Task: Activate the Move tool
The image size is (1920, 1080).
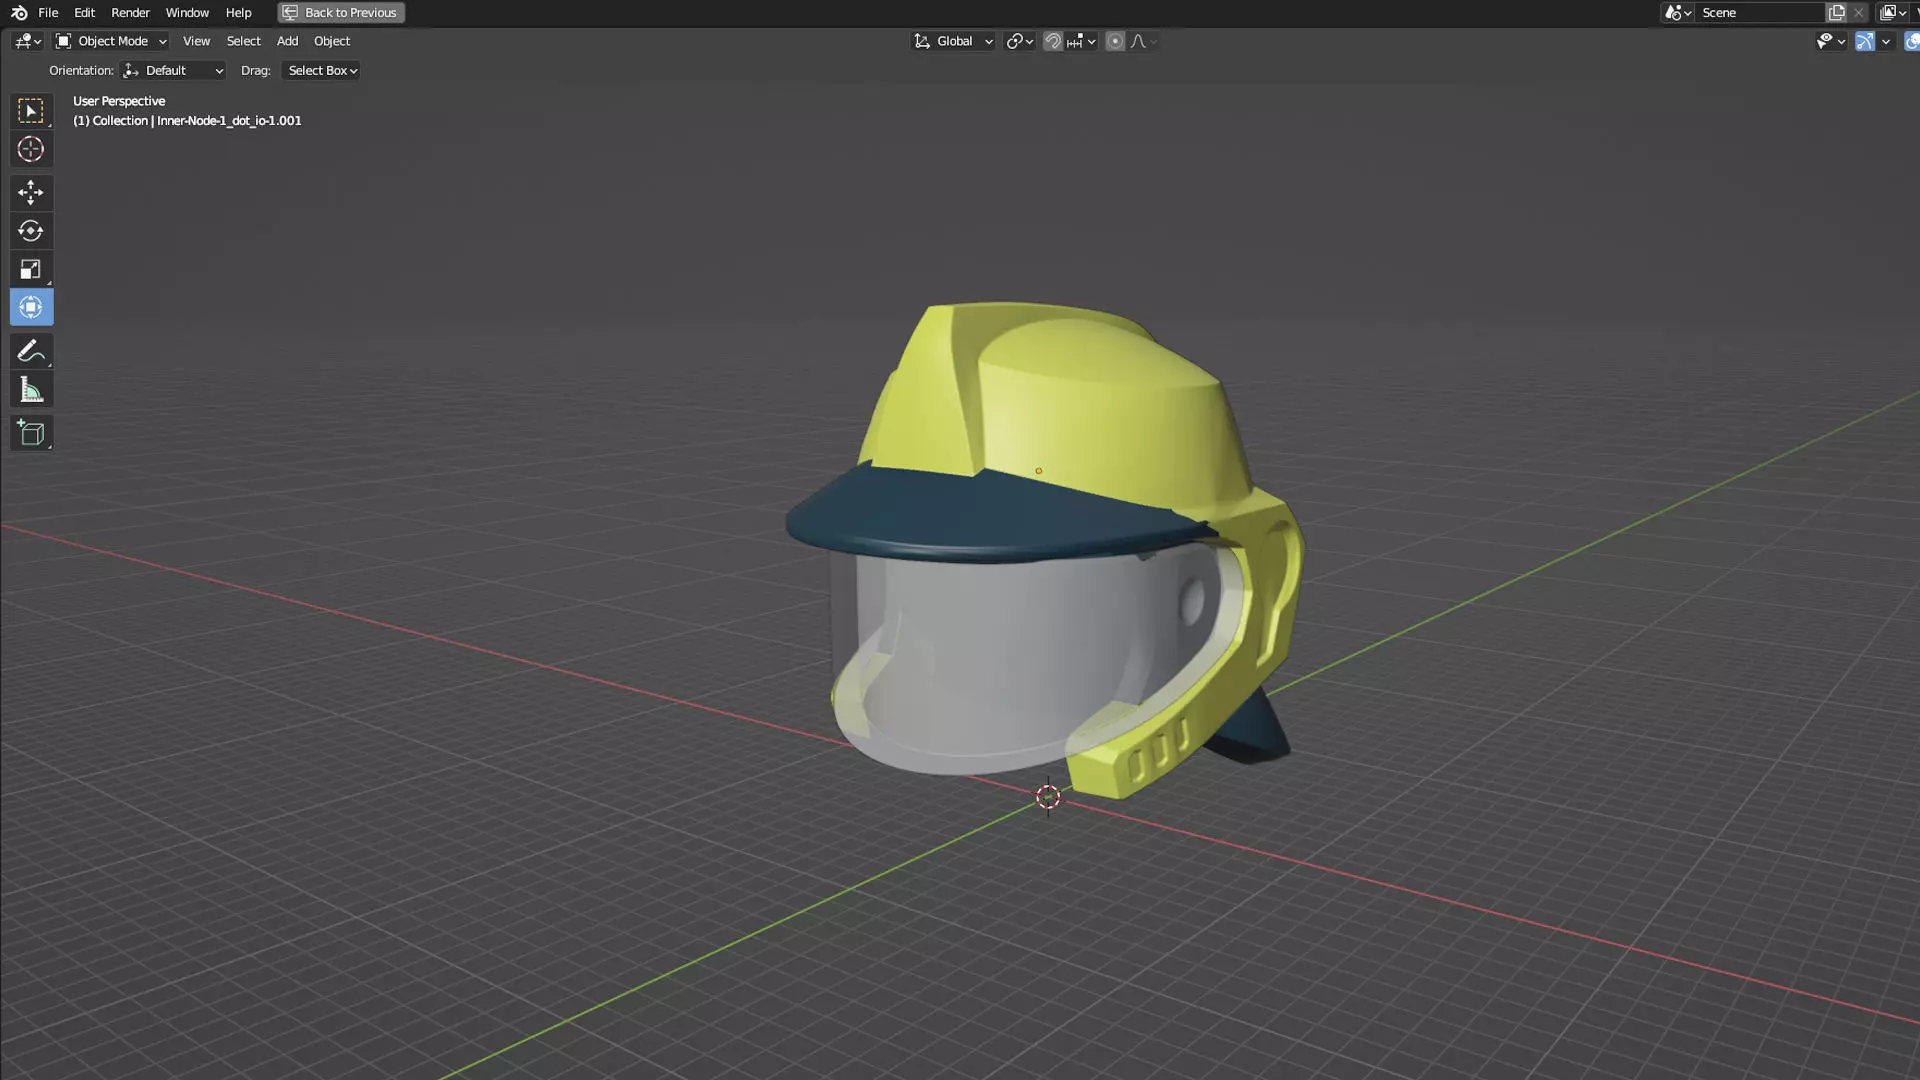Action: [x=31, y=192]
